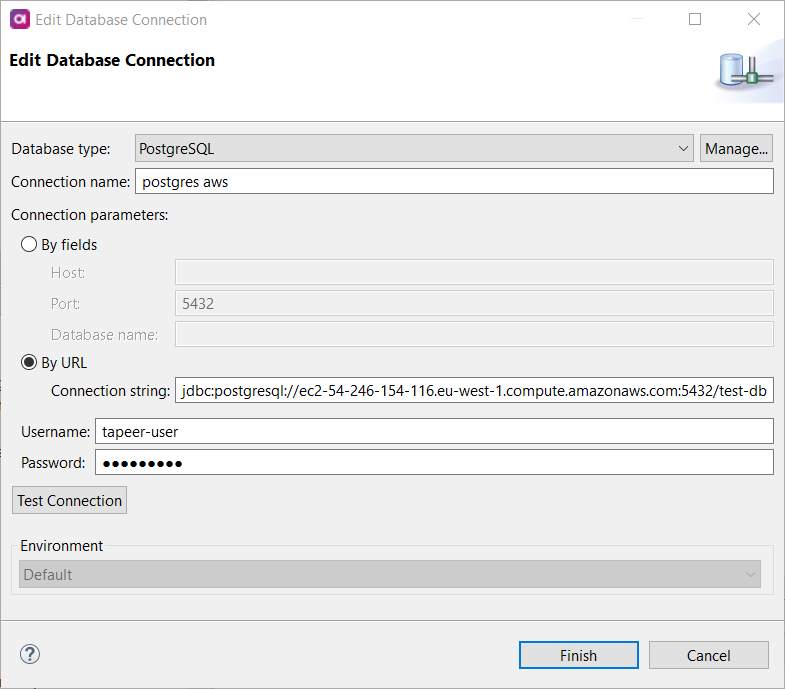
Task: Click the Test Connection button
Action: coord(70,500)
